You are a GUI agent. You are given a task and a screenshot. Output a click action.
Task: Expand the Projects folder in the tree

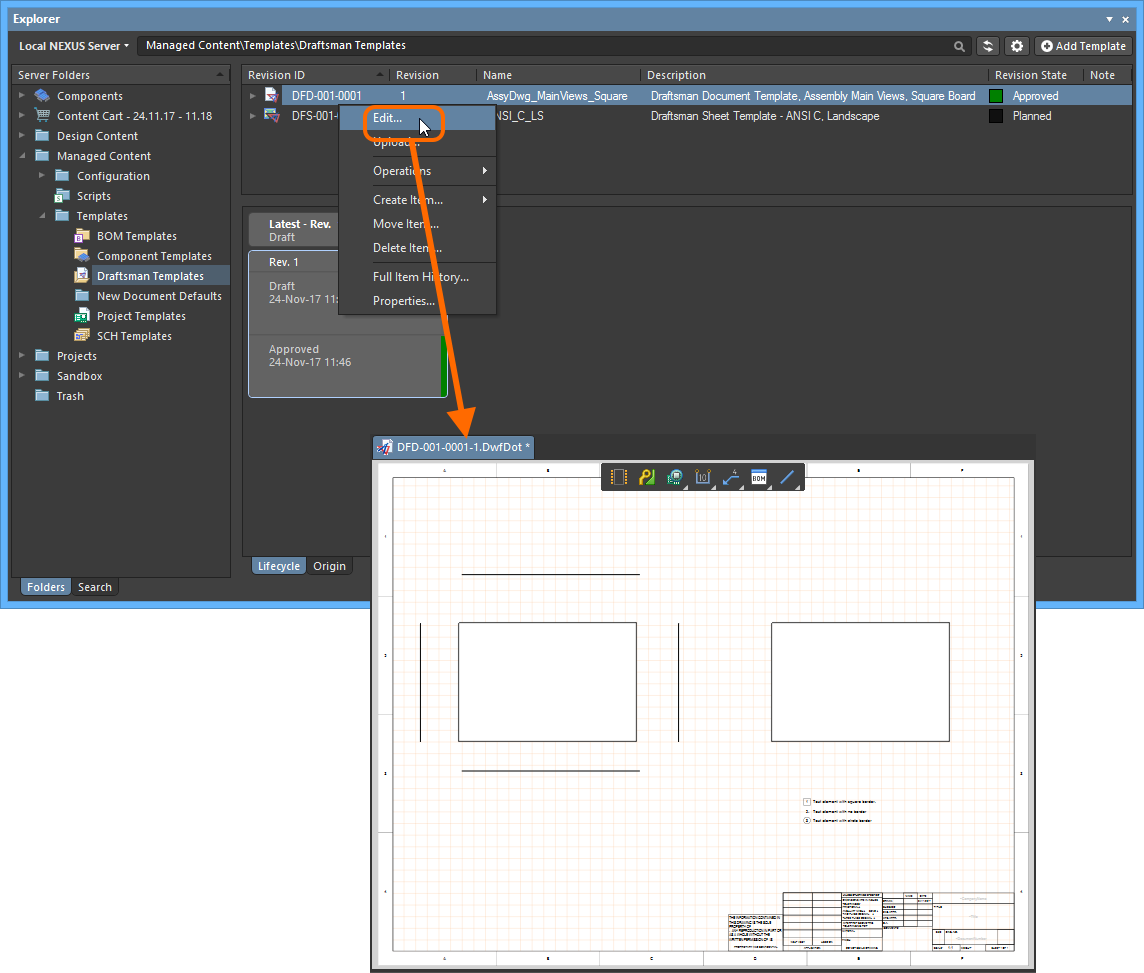point(22,356)
